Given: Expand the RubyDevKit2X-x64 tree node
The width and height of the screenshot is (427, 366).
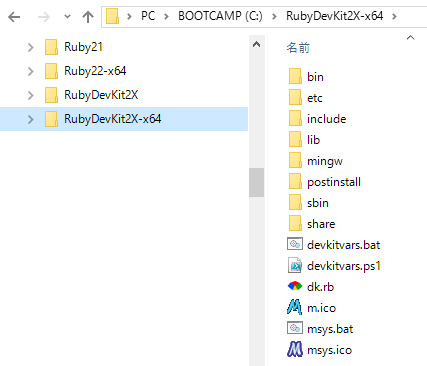Looking at the screenshot, I should 31,119.
